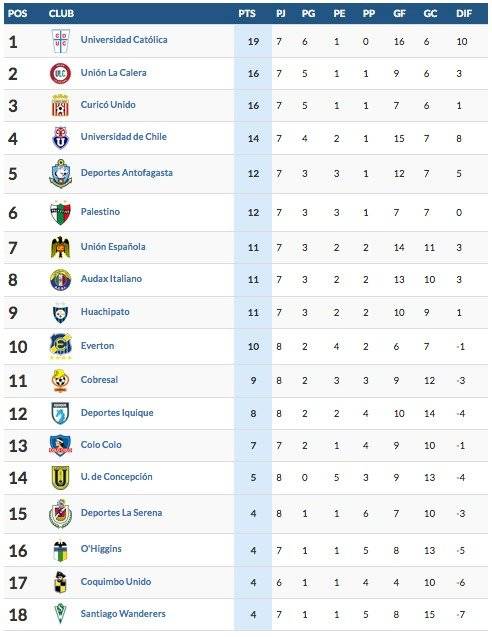The image size is (492, 637).
Task: Click the Palestino shield crest
Action: (60, 212)
